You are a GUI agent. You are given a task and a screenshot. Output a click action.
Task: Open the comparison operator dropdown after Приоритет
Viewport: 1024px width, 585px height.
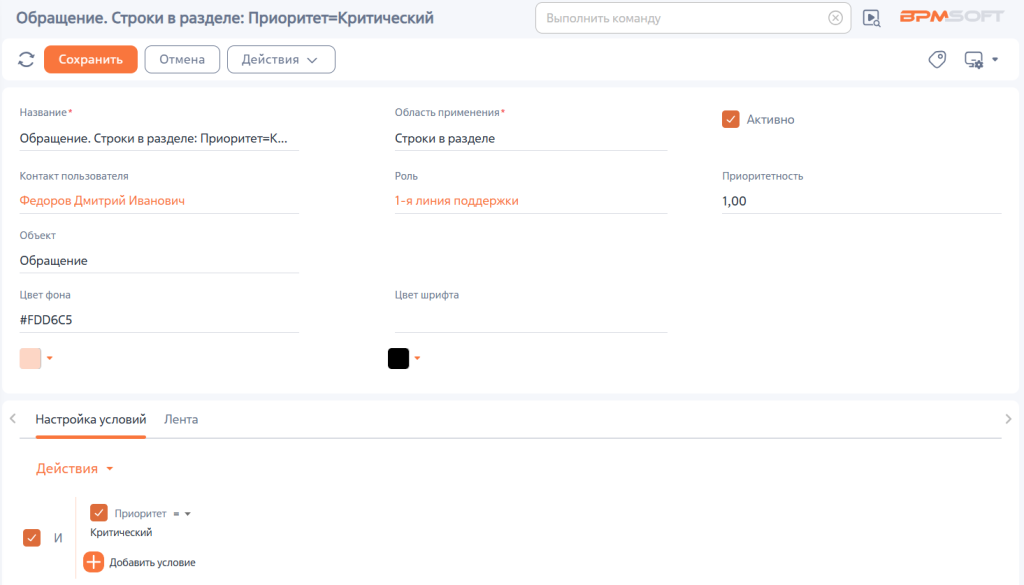click(x=182, y=514)
